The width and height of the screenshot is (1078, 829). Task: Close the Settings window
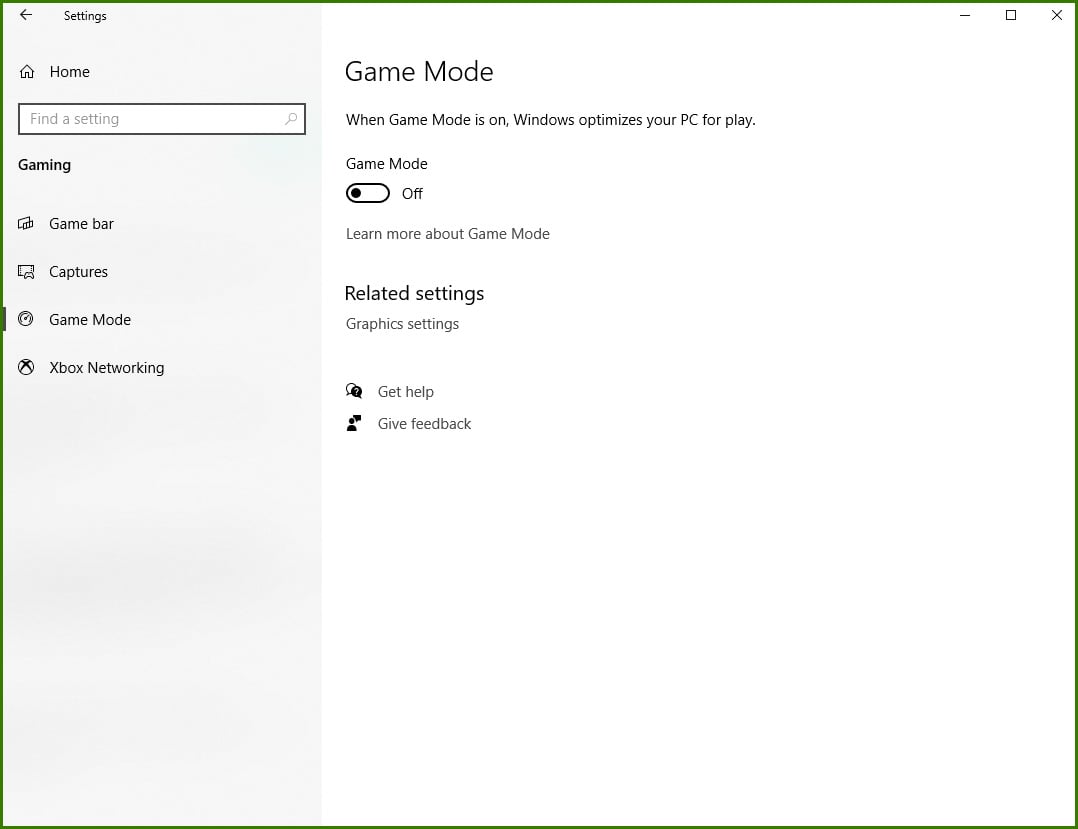[x=1057, y=15]
